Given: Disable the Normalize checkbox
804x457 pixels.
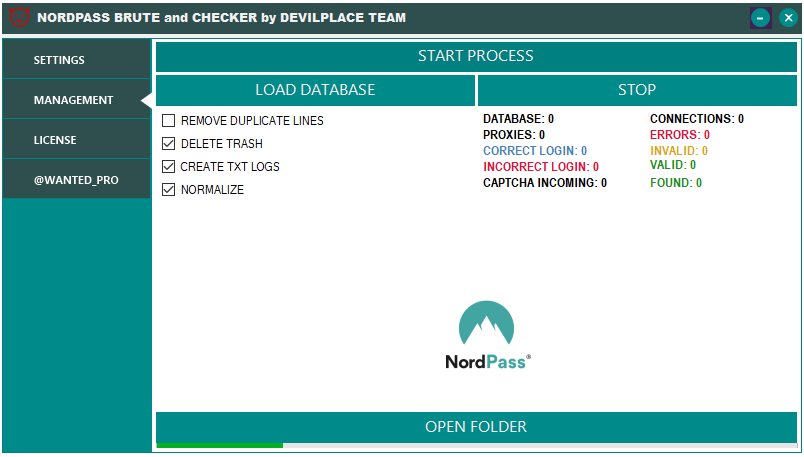Looking at the screenshot, I should click(168, 189).
